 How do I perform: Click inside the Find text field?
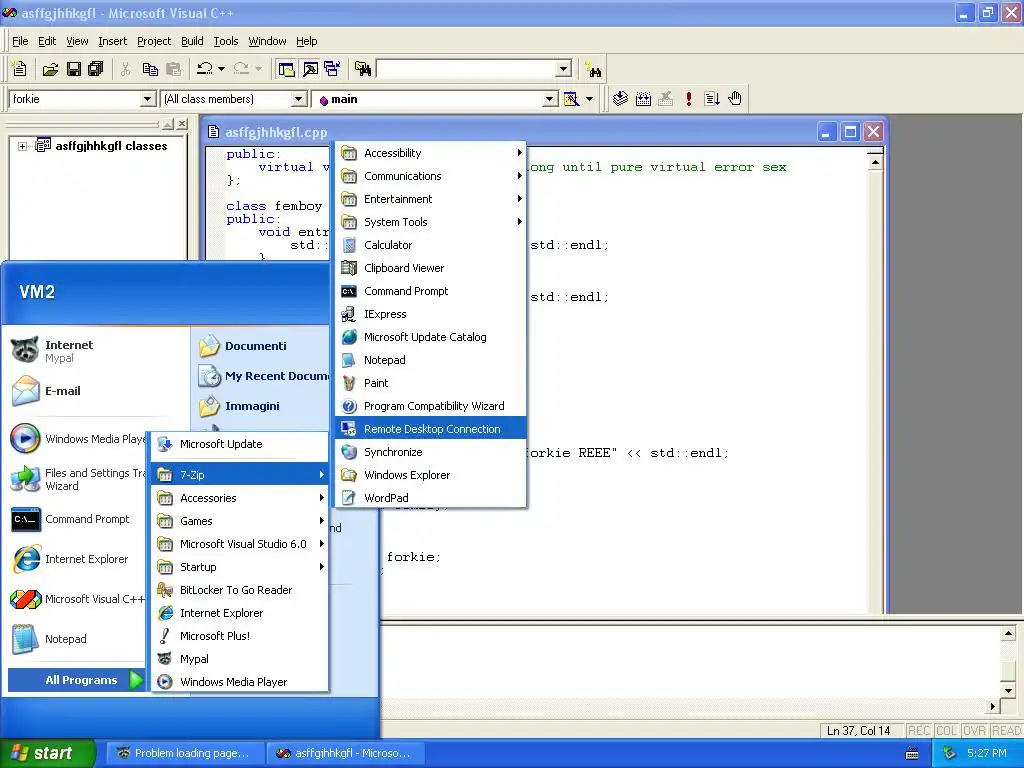pos(467,69)
